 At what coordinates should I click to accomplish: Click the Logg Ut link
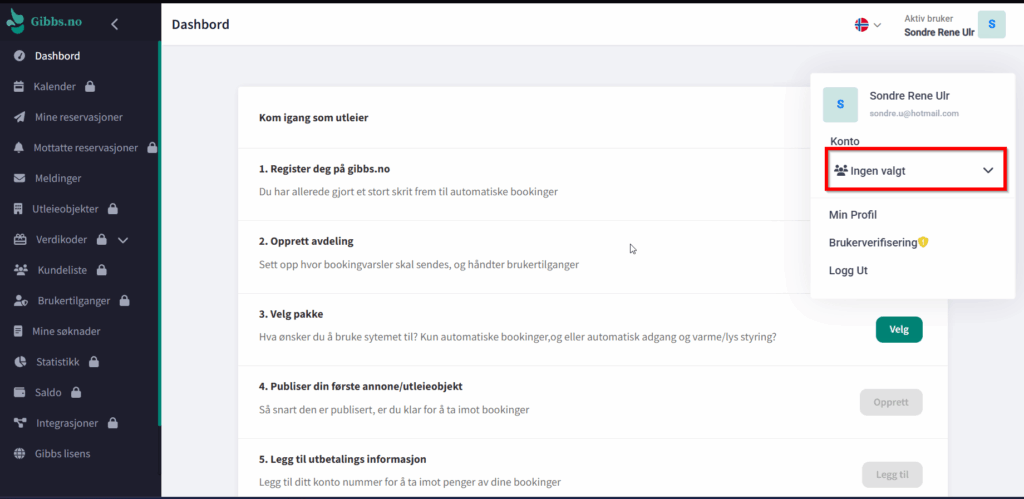coord(848,271)
